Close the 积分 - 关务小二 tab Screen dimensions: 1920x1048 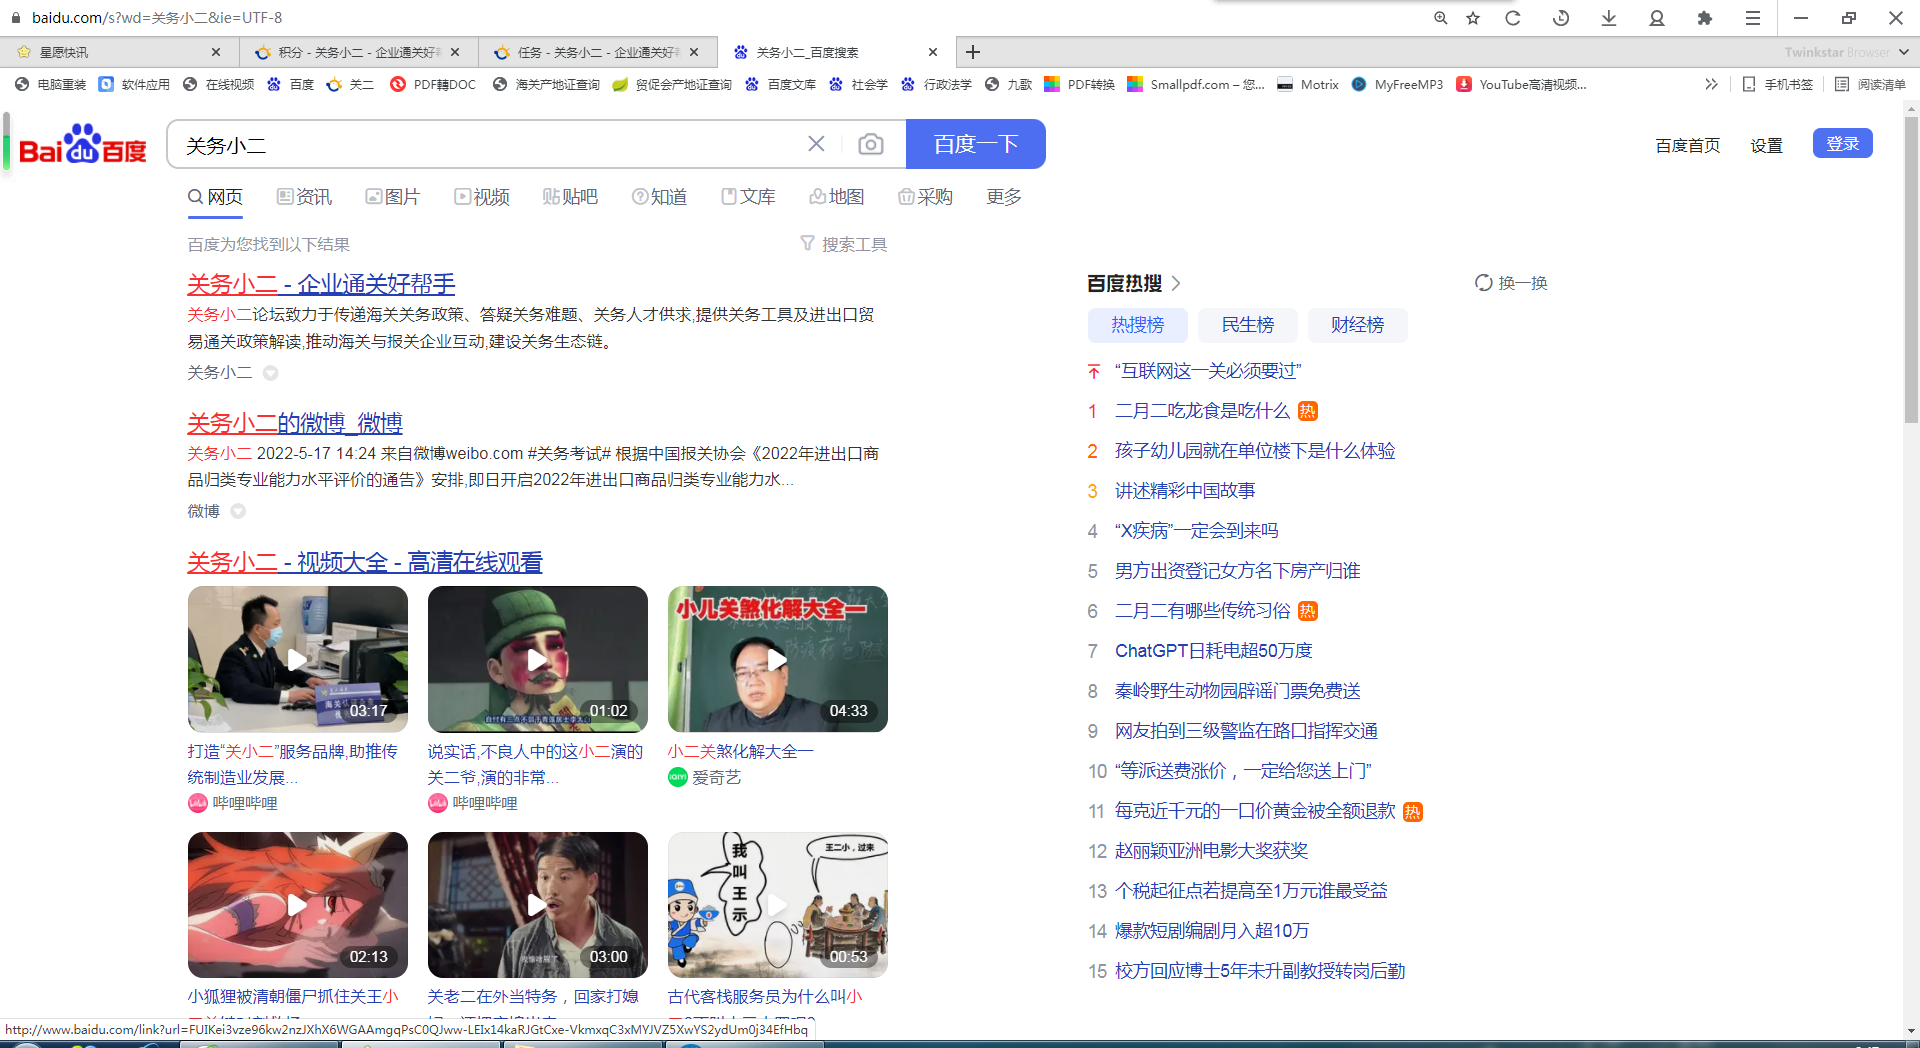[455, 52]
